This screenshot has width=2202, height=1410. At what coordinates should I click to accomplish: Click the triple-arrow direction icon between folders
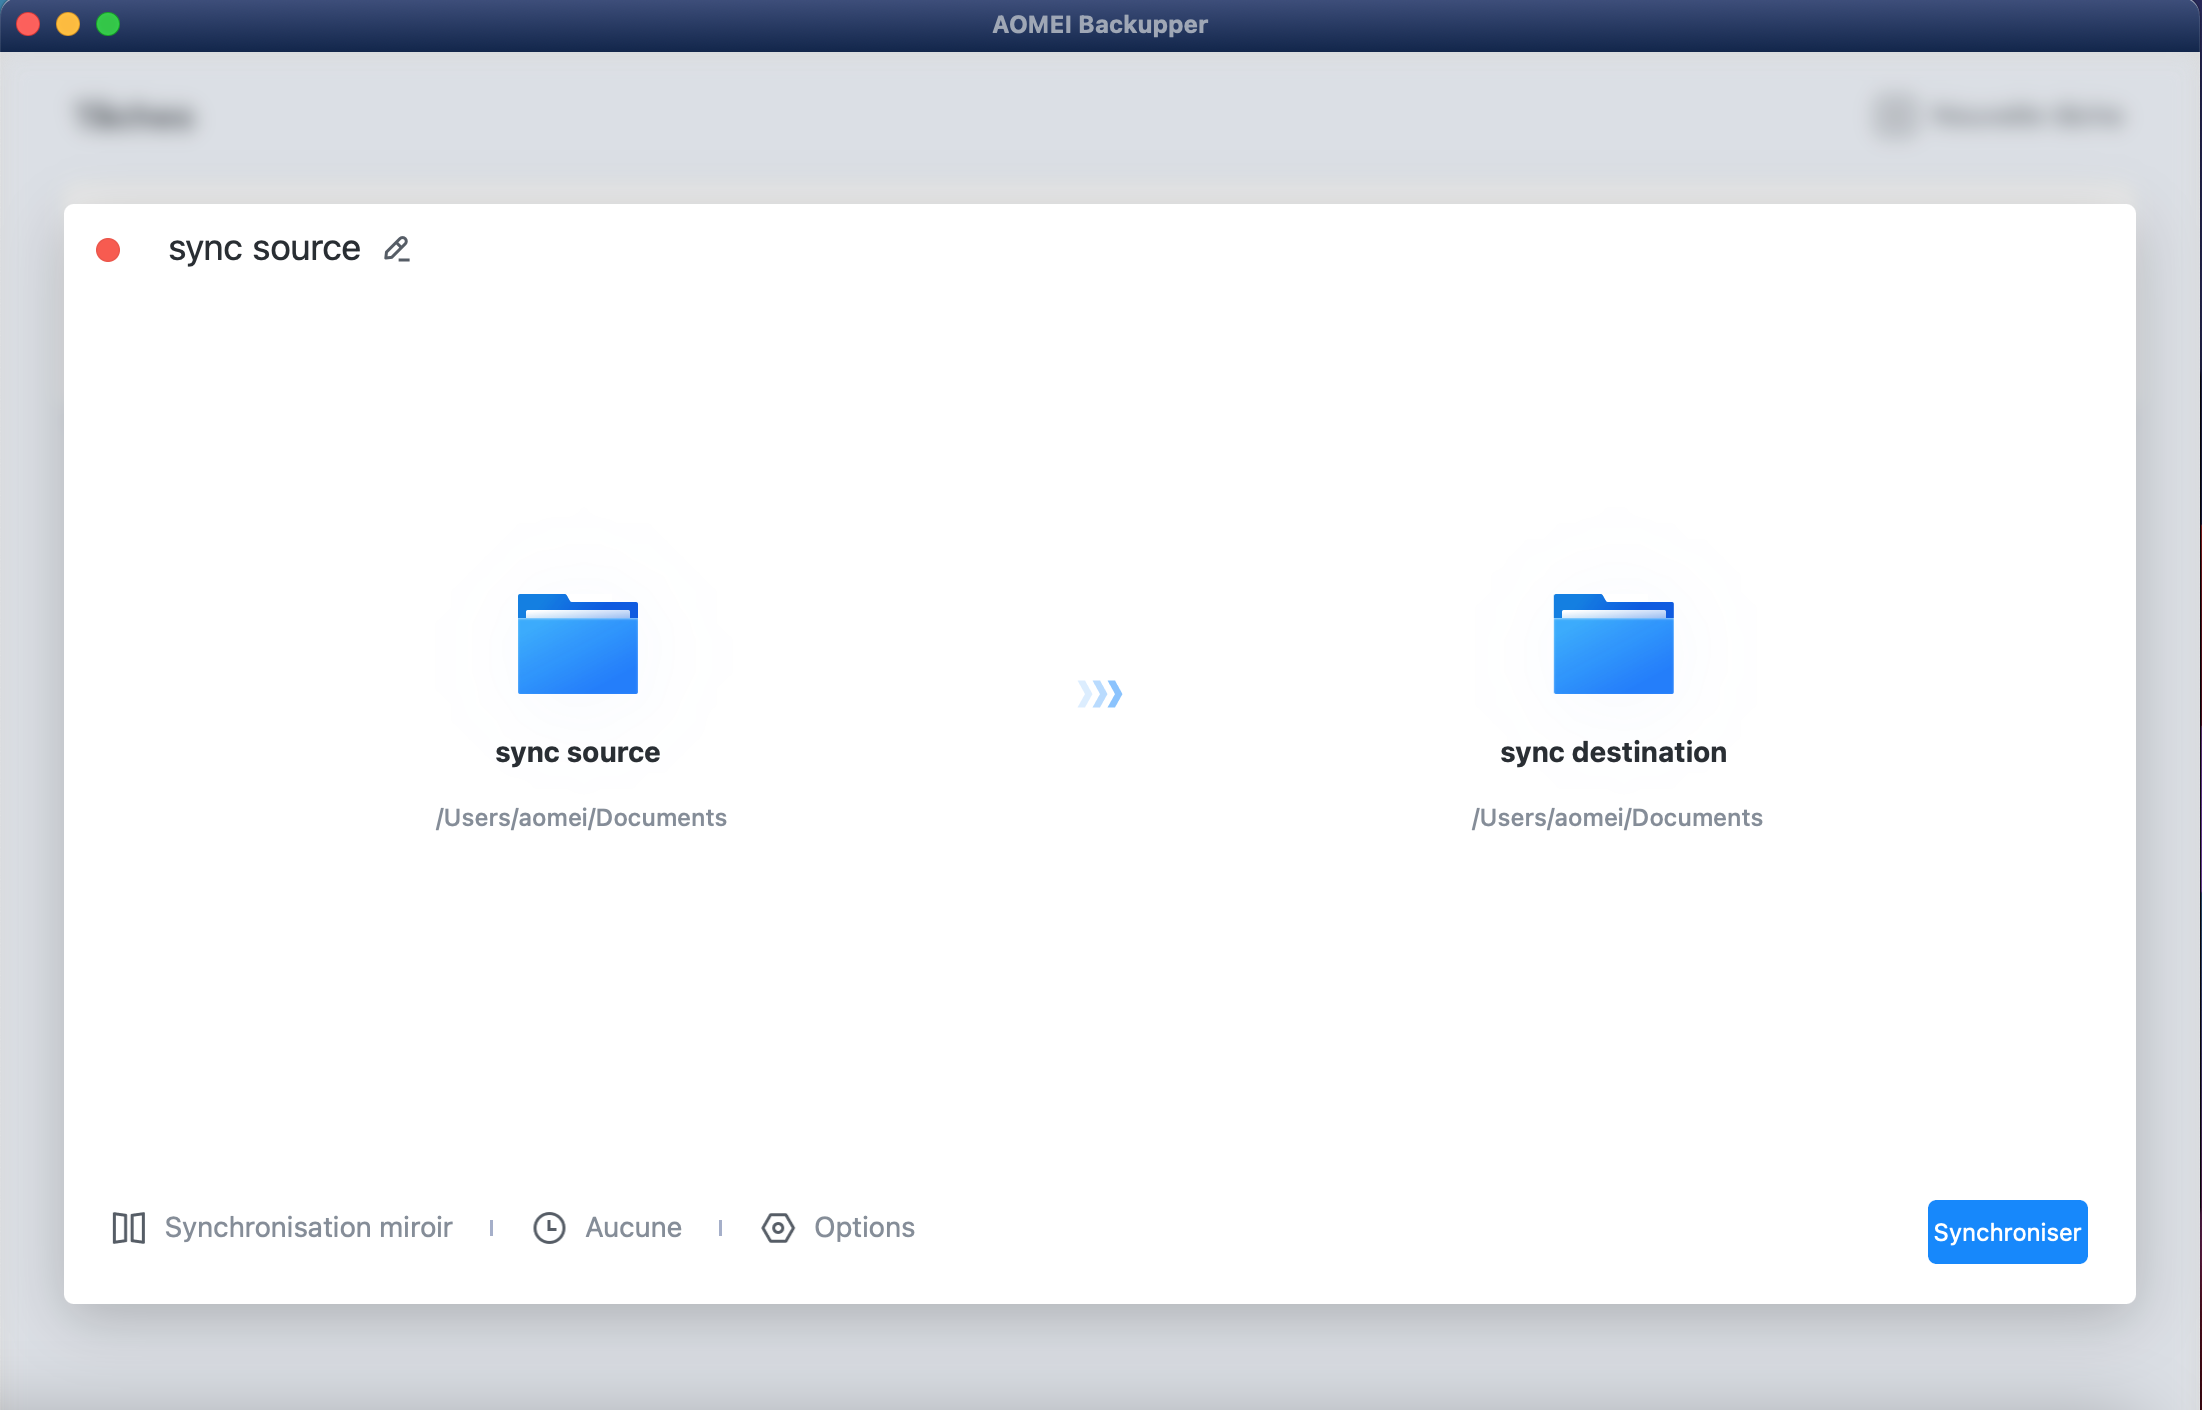point(1099,693)
